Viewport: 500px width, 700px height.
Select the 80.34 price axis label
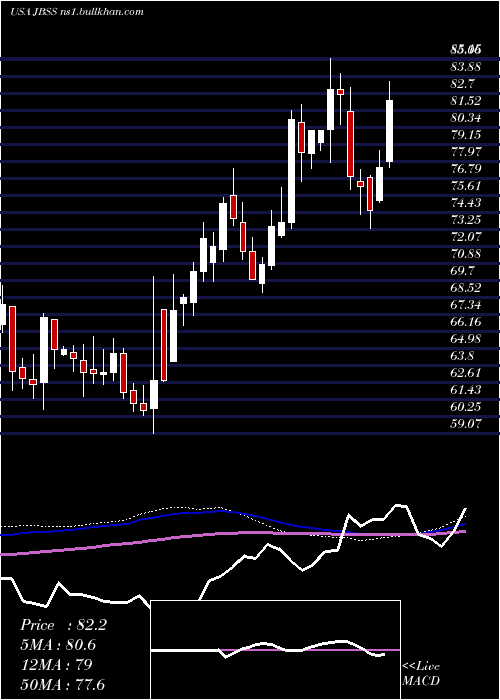pos(466,118)
